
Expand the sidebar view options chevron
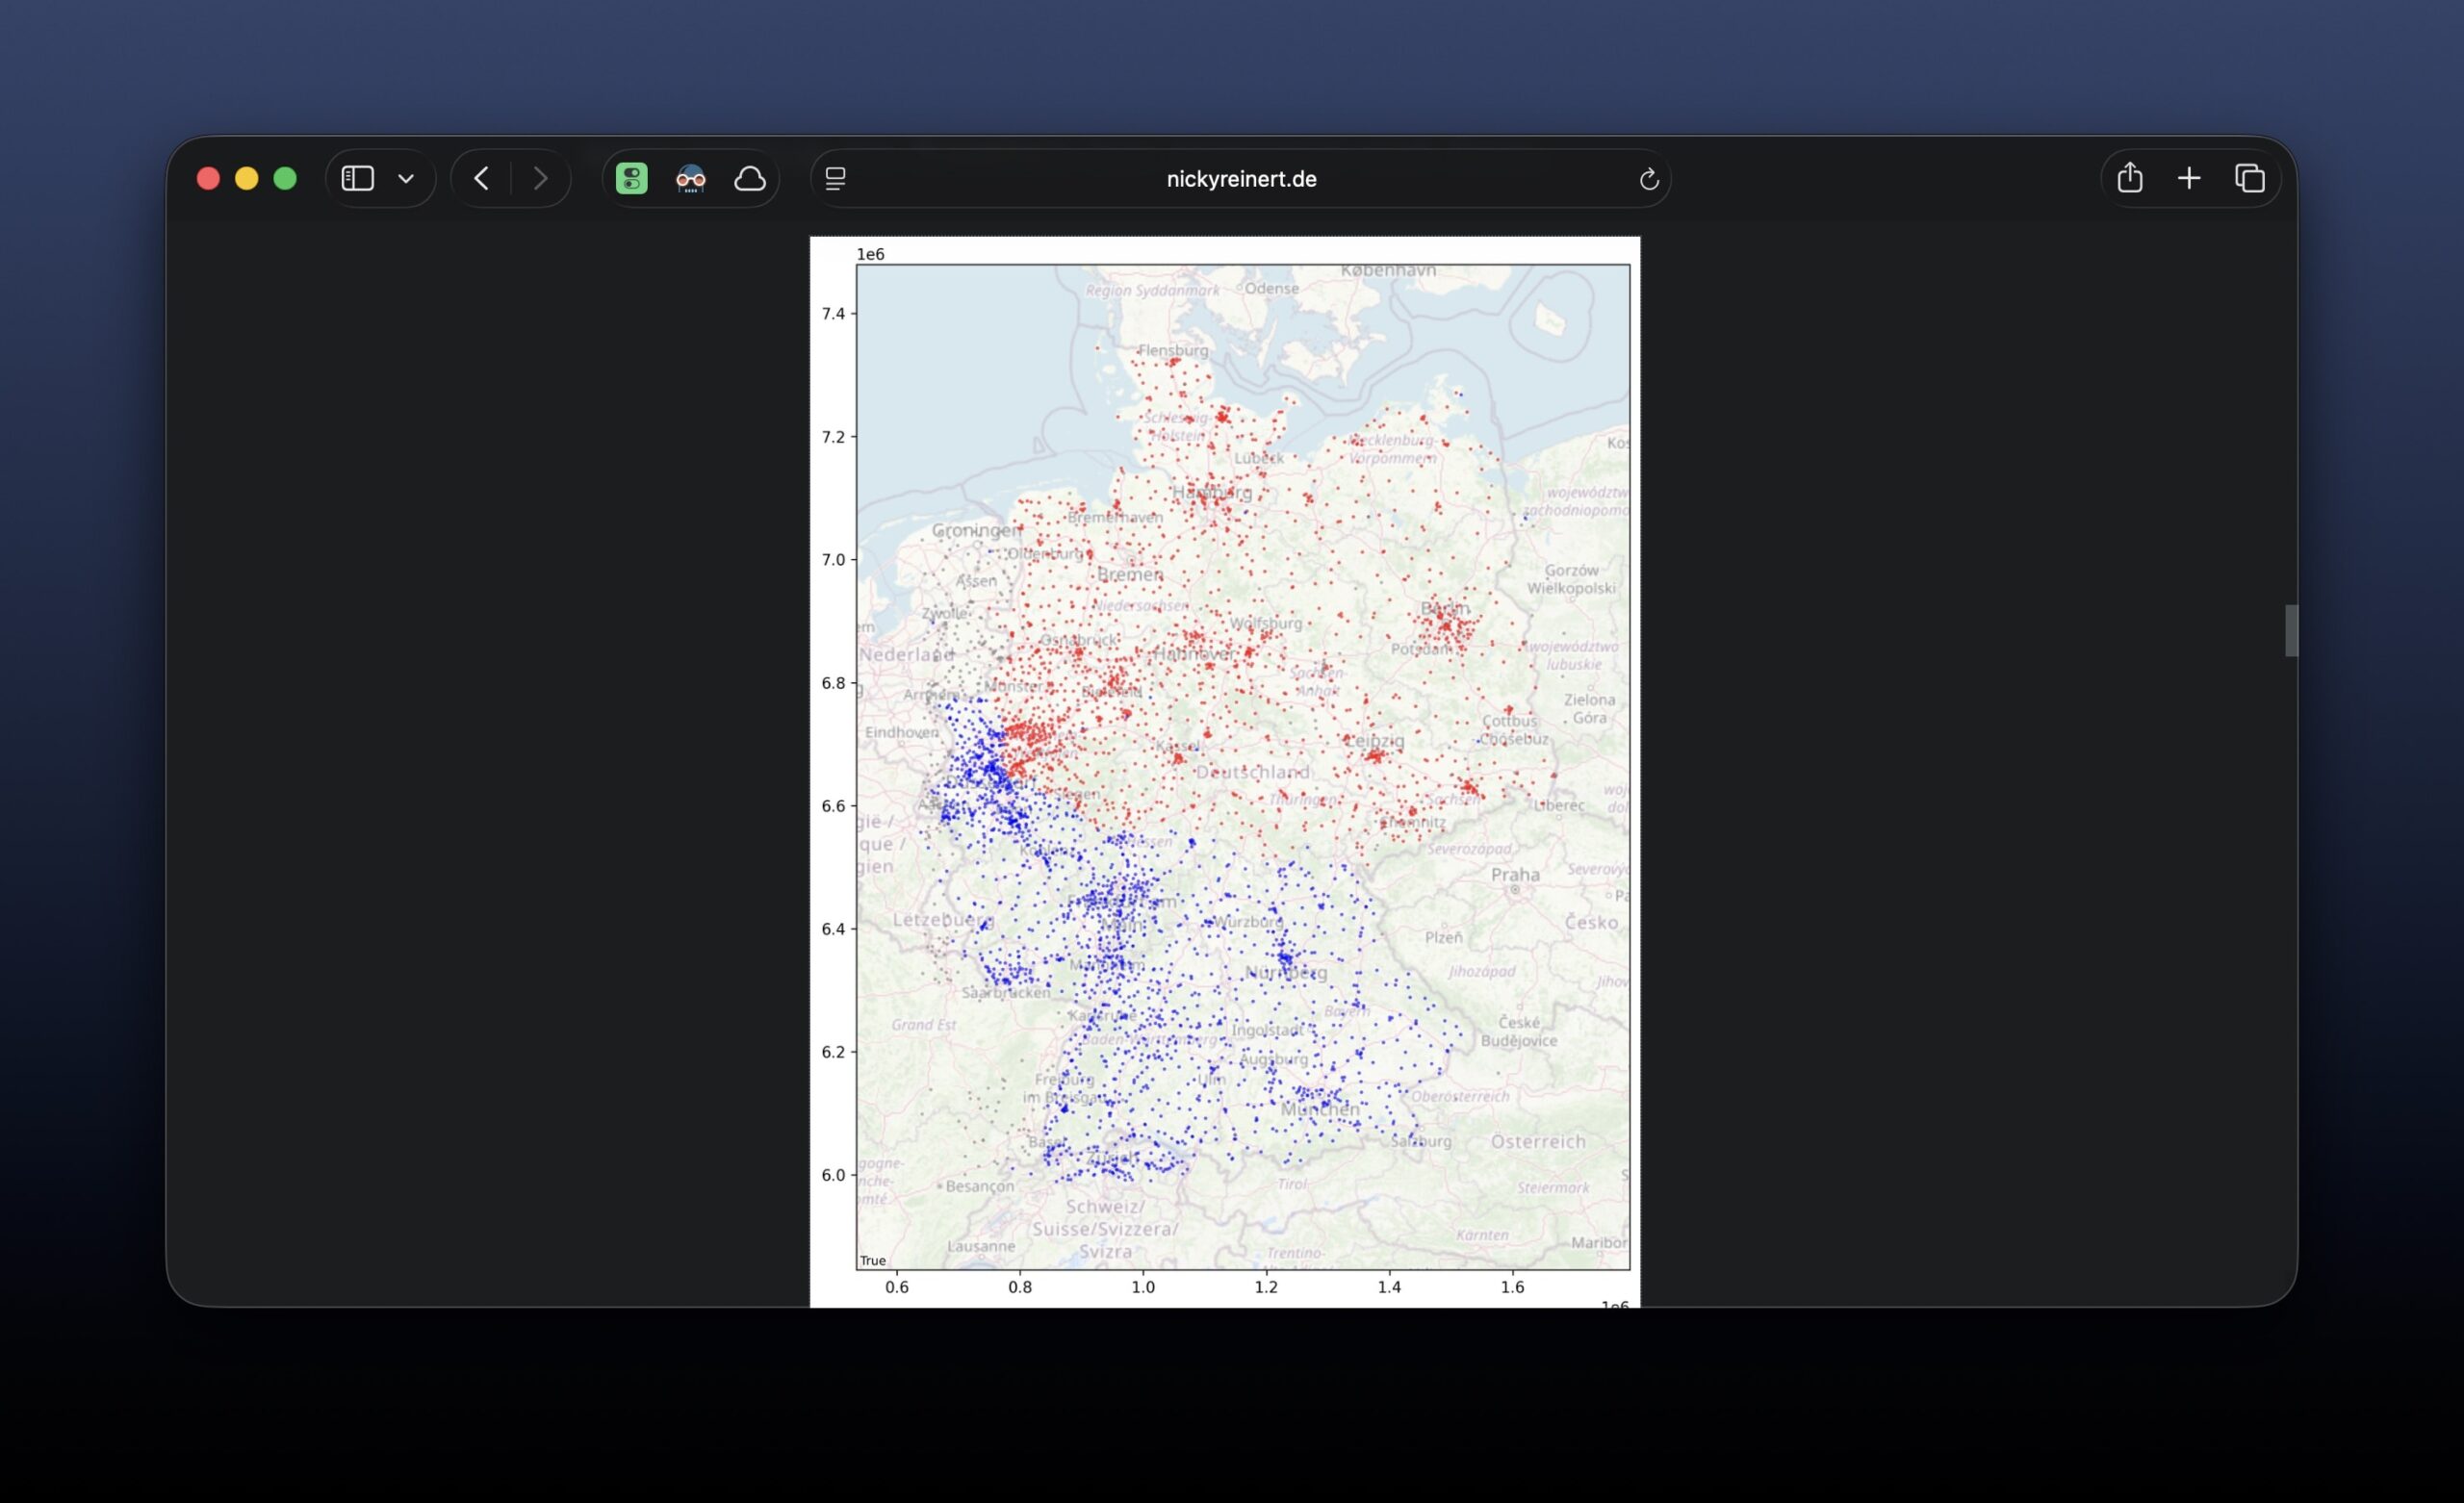pos(406,178)
